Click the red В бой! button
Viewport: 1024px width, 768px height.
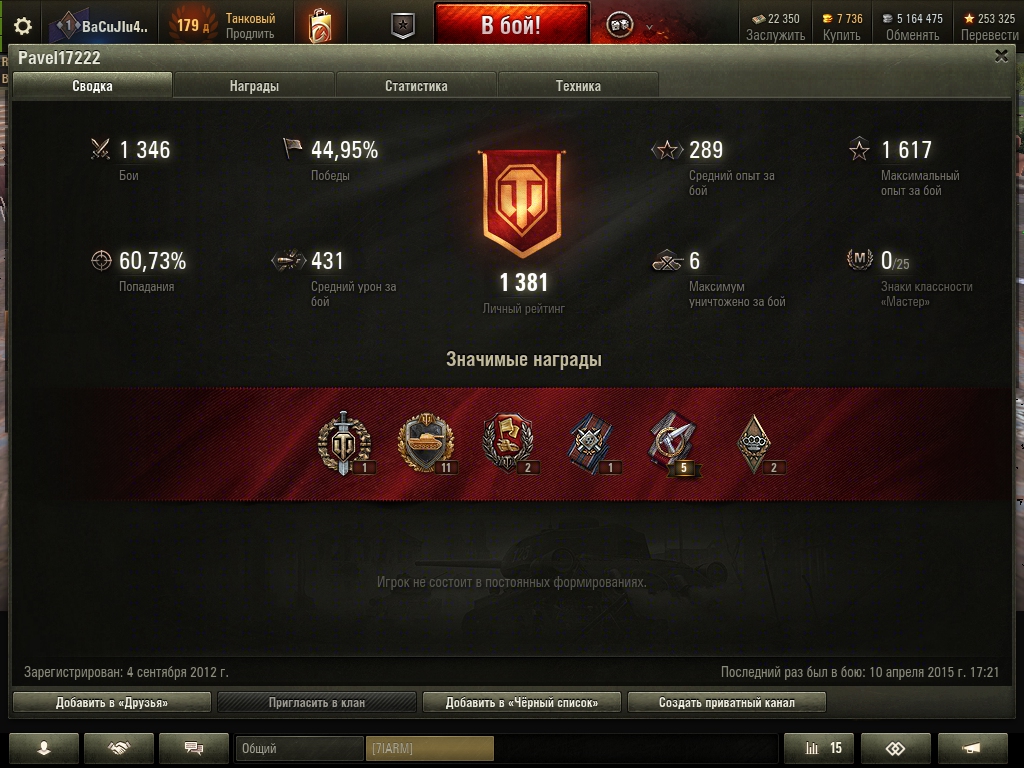(512, 25)
